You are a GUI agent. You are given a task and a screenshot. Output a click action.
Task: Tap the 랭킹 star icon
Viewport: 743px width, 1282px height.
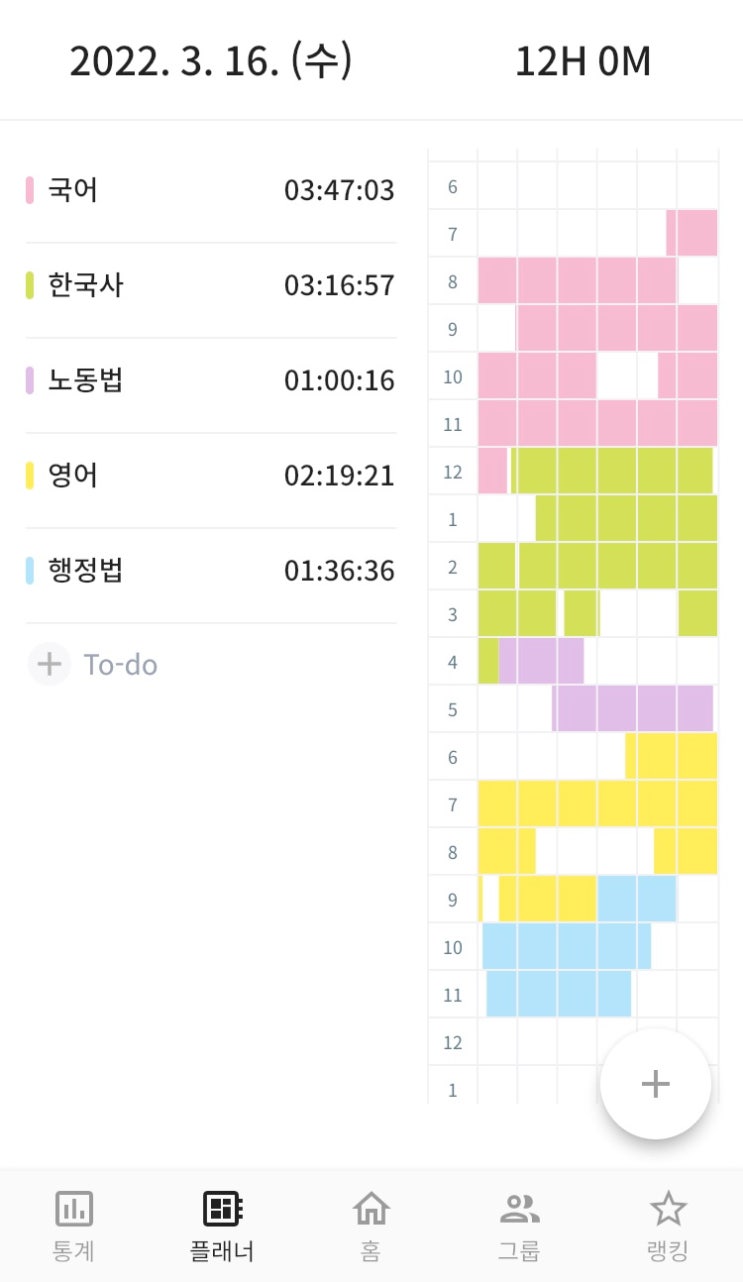click(x=668, y=1209)
